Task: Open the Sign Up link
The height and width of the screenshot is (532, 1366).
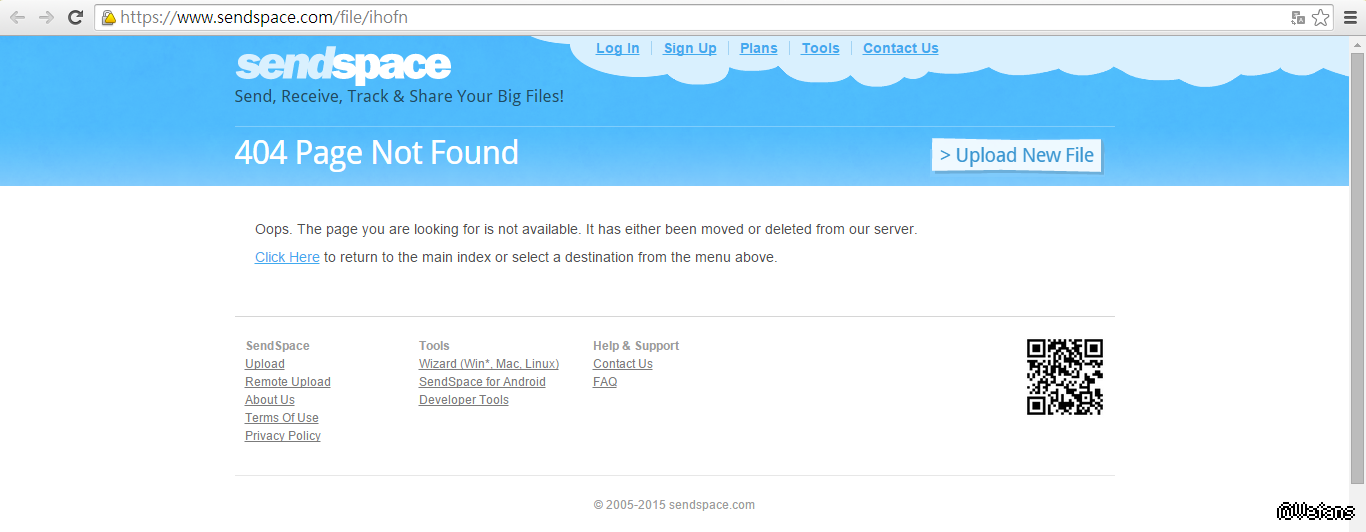Action: (690, 48)
